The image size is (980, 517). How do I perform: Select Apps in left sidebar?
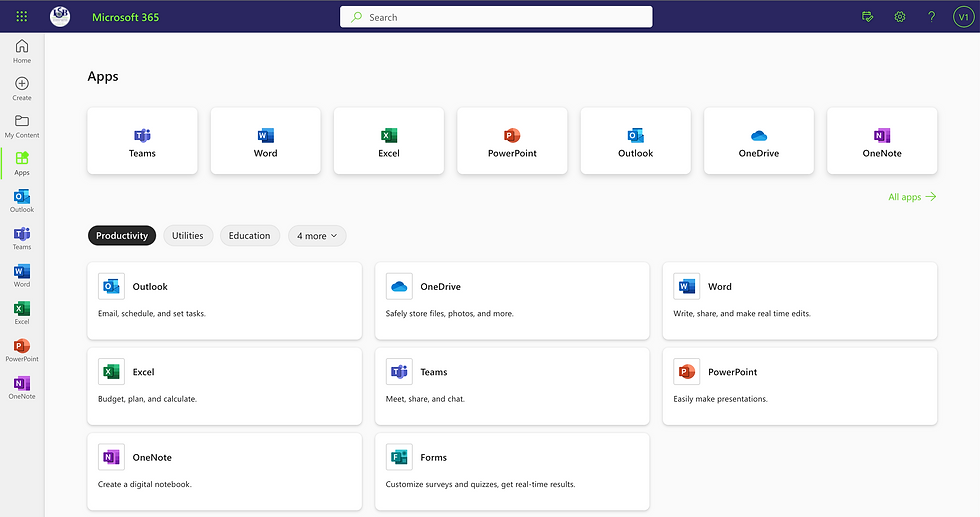pyautogui.click(x=22, y=163)
